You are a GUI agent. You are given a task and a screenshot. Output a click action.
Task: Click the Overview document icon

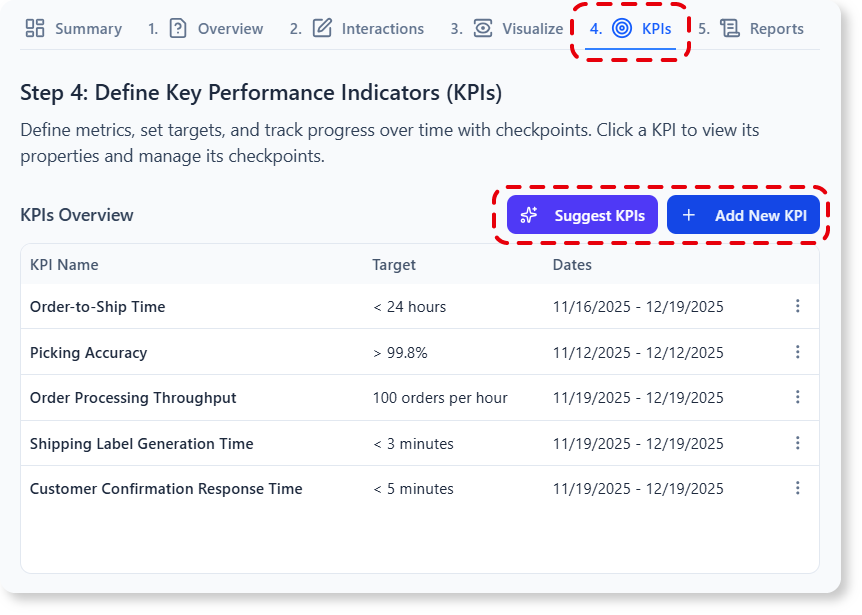(x=178, y=28)
